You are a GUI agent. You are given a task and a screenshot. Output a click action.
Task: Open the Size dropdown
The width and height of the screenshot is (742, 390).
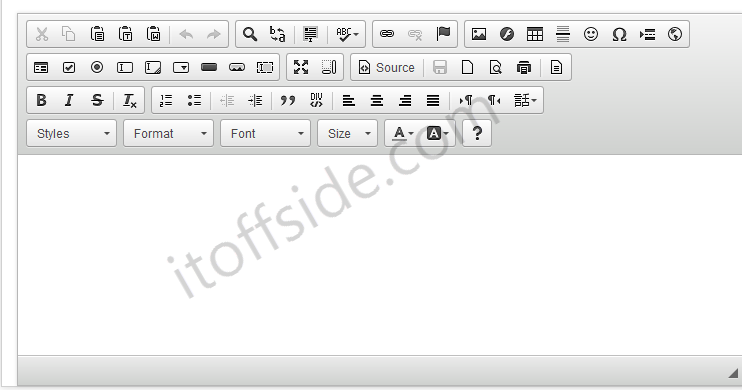[x=347, y=133]
